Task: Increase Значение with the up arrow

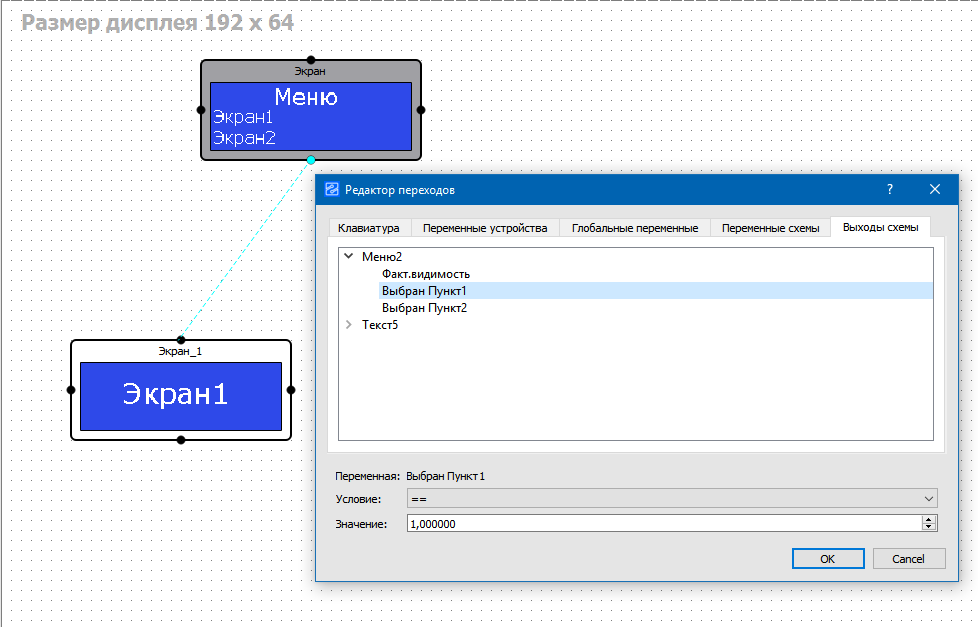Action: [929, 519]
